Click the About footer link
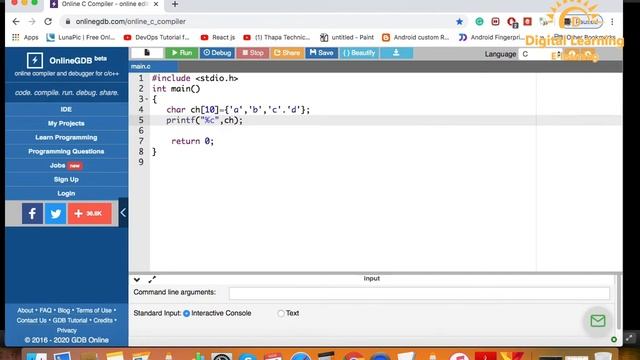640x360 pixels. (x=25, y=310)
